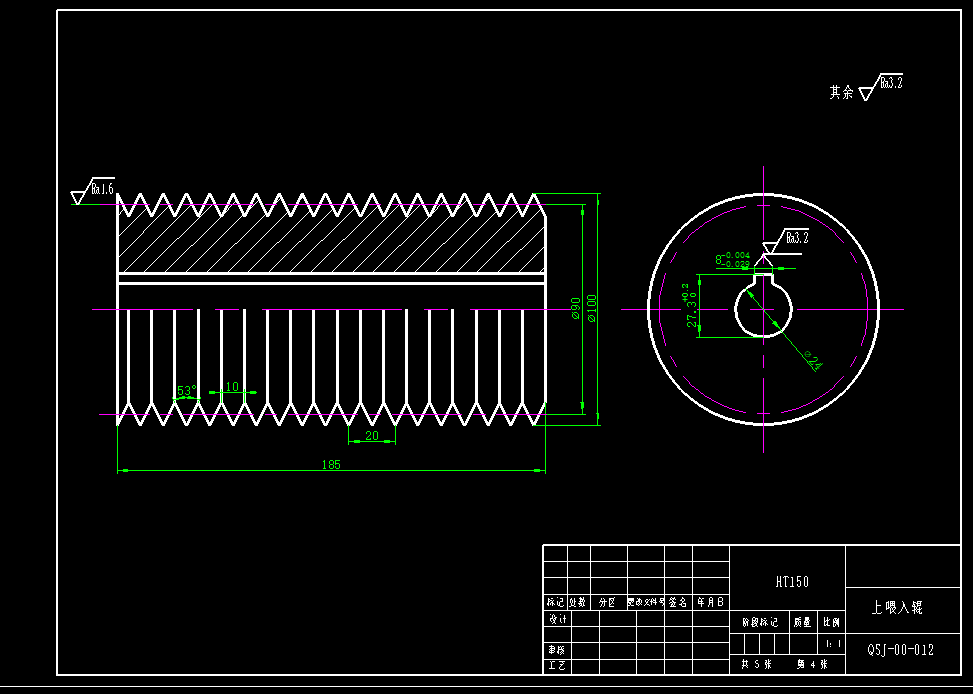Click the HT150 material text
The height and width of the screenshot is (694, 973).
(x=792, y=582)
